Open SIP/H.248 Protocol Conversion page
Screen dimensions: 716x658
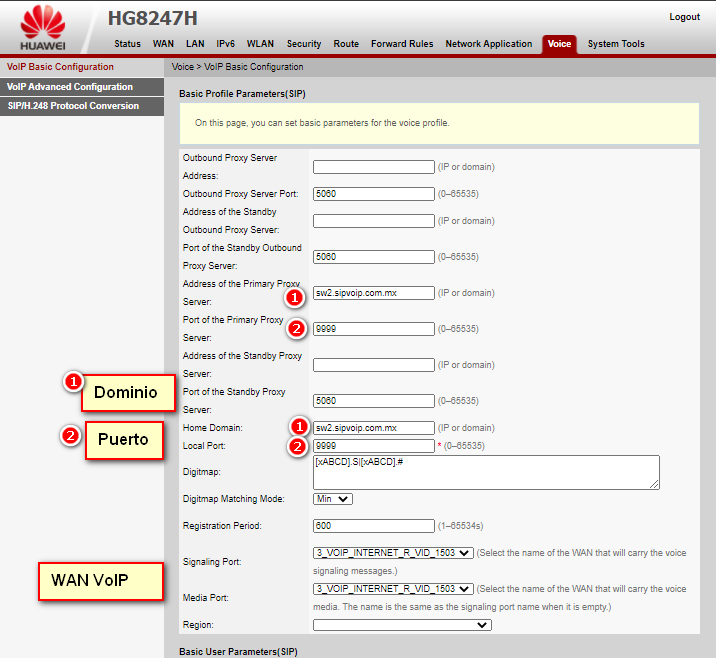click(x=73, y=106)
